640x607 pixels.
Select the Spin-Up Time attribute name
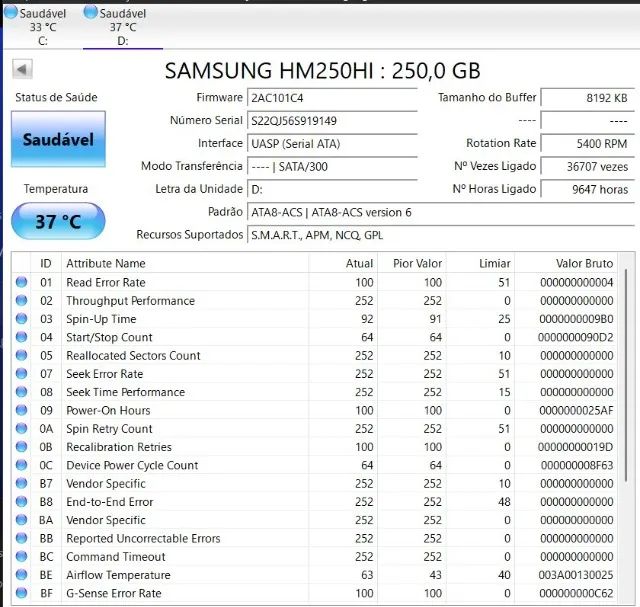[x=101, y=319]
